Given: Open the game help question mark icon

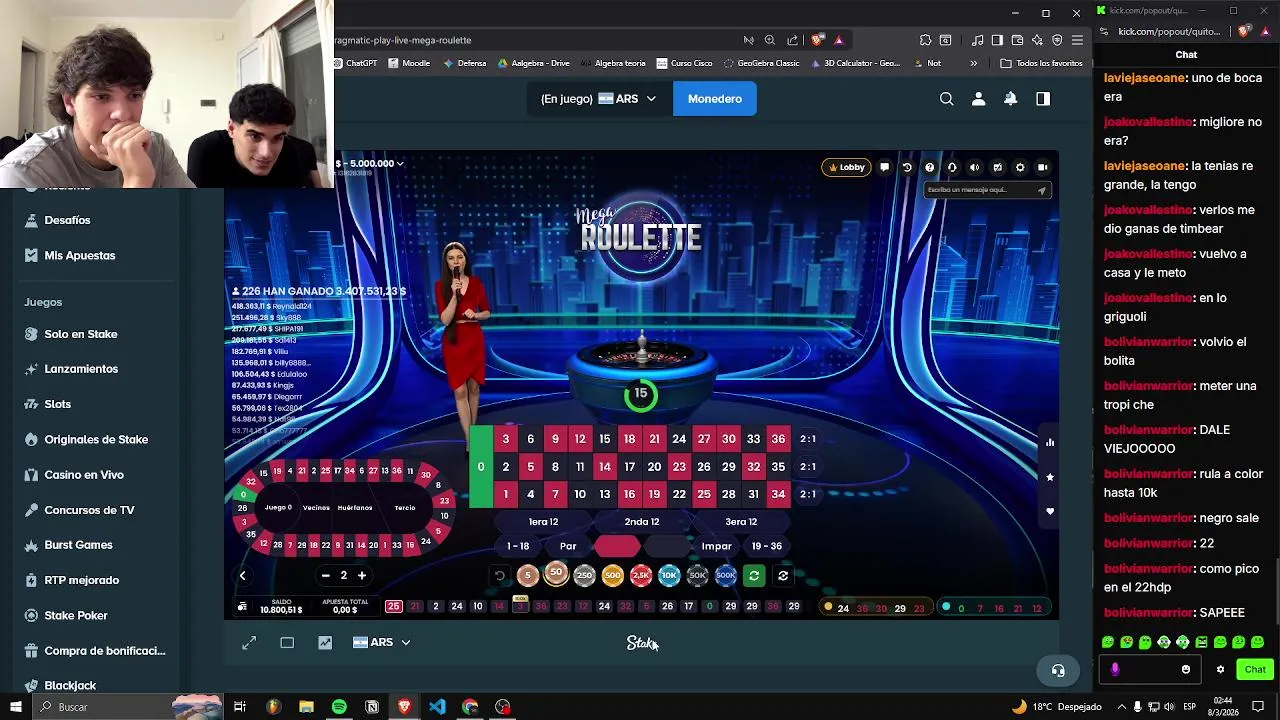Looking at the screenshot, I should [929, 168].
